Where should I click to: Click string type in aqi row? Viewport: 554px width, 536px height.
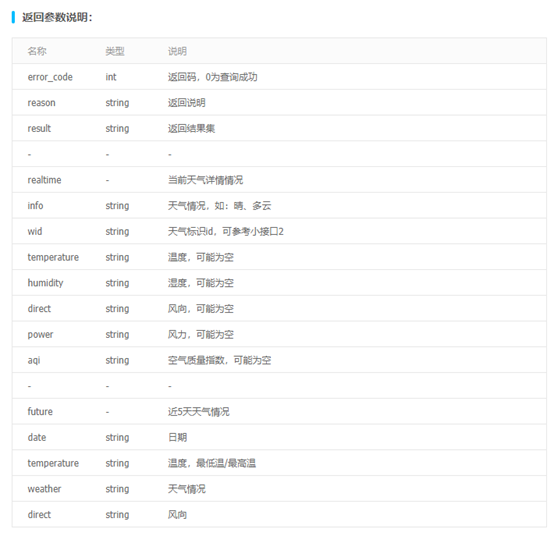(117, 361)
